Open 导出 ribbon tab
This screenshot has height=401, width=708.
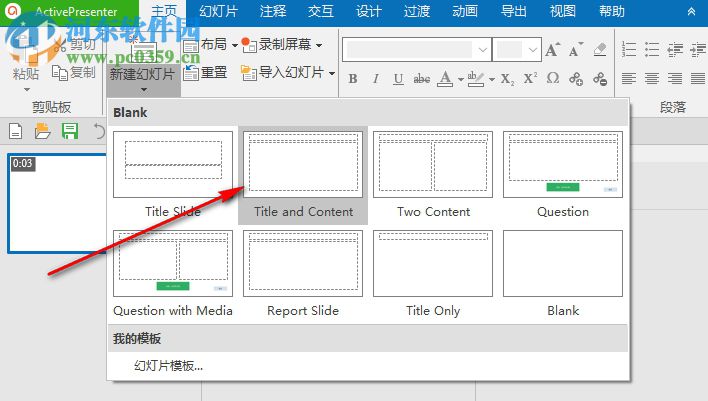pos(513,11)
